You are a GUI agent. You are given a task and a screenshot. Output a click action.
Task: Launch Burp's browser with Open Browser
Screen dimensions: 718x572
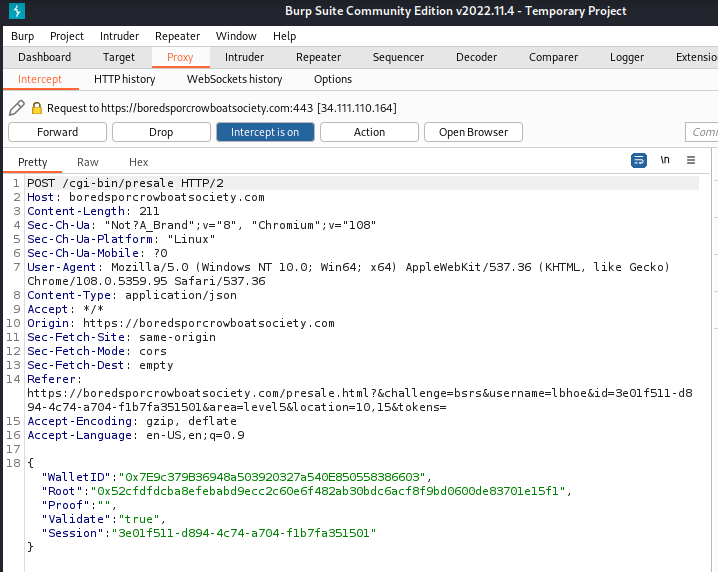473,132
